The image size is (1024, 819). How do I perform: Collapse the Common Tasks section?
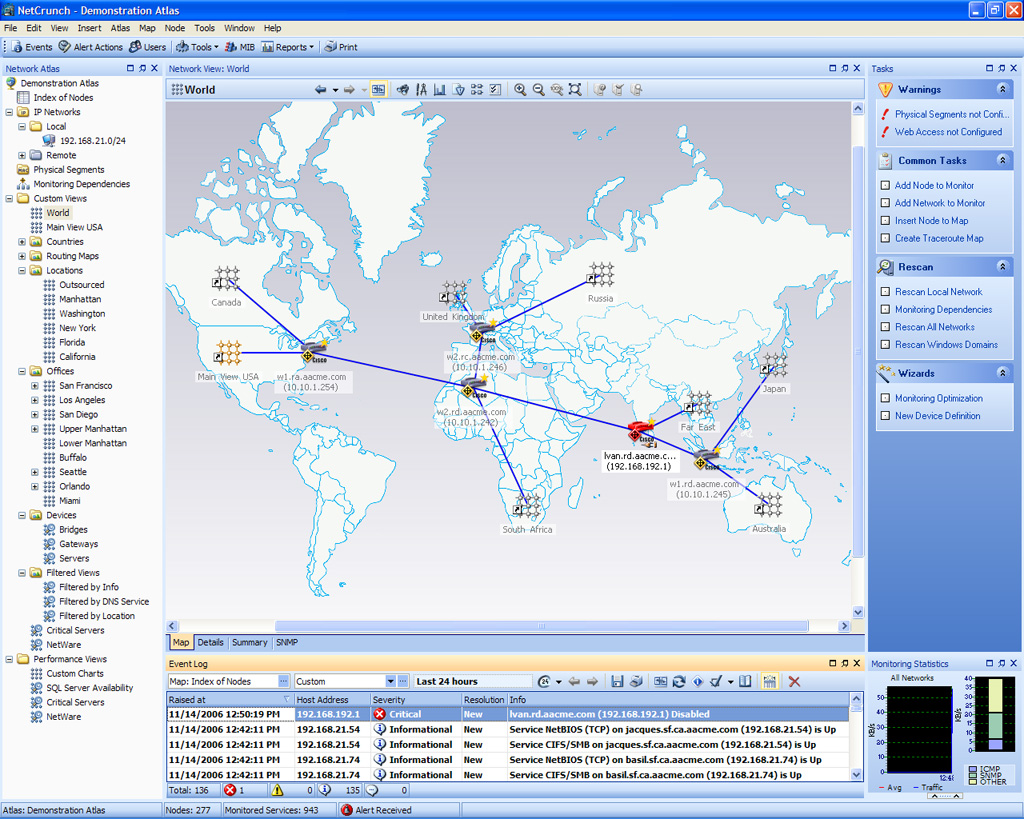[1002, 161]
